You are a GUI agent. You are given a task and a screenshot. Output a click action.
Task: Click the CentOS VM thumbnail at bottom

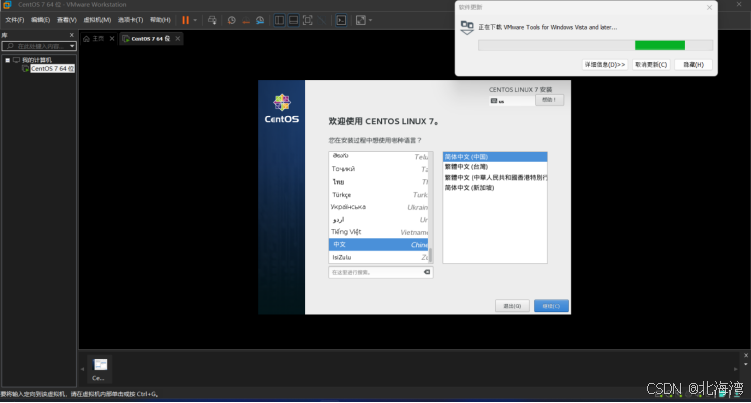coord(100,369)
